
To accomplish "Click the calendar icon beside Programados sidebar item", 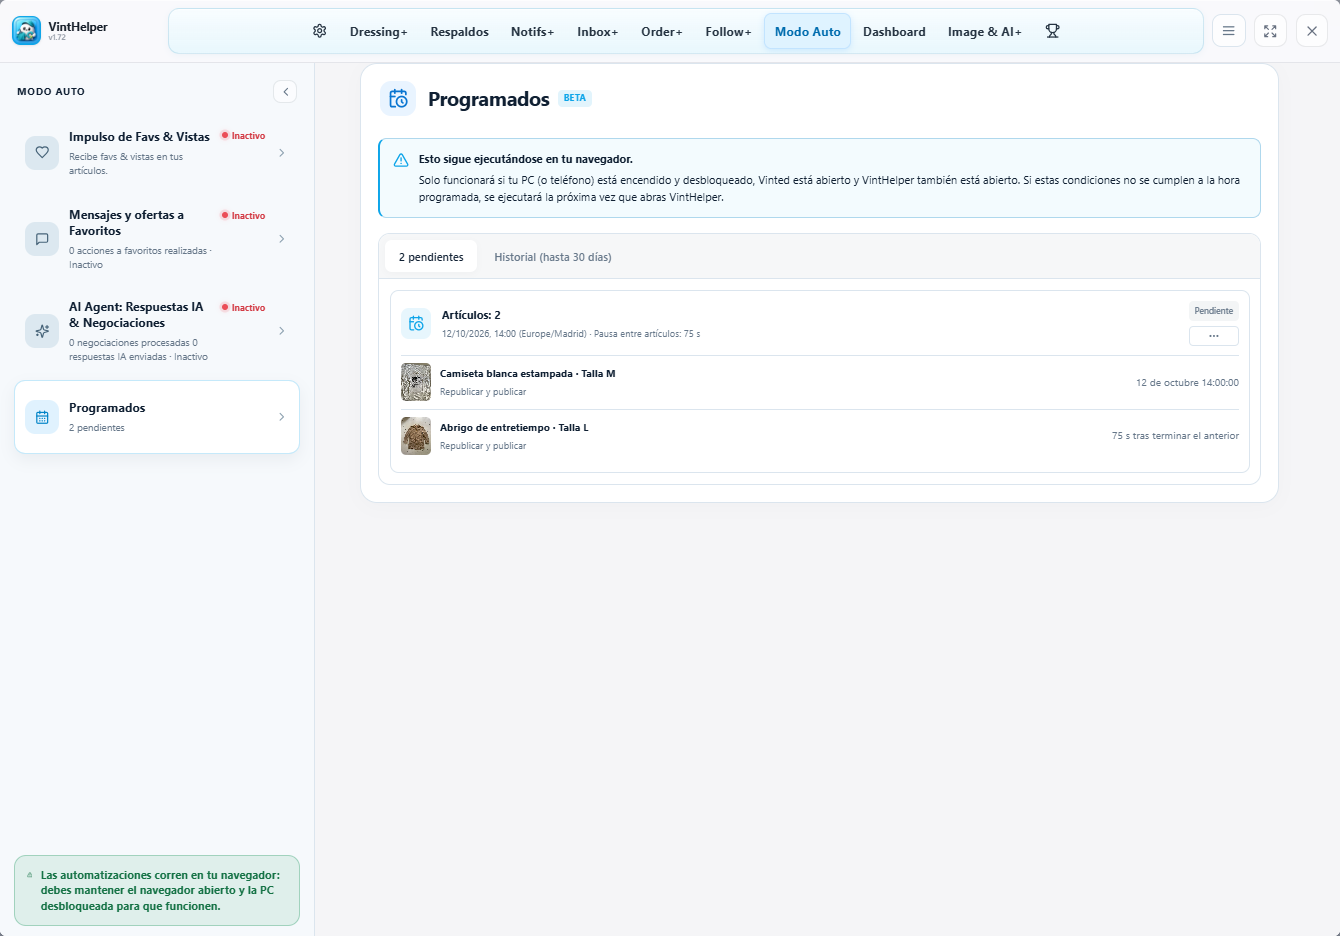I will click(42, 417).
